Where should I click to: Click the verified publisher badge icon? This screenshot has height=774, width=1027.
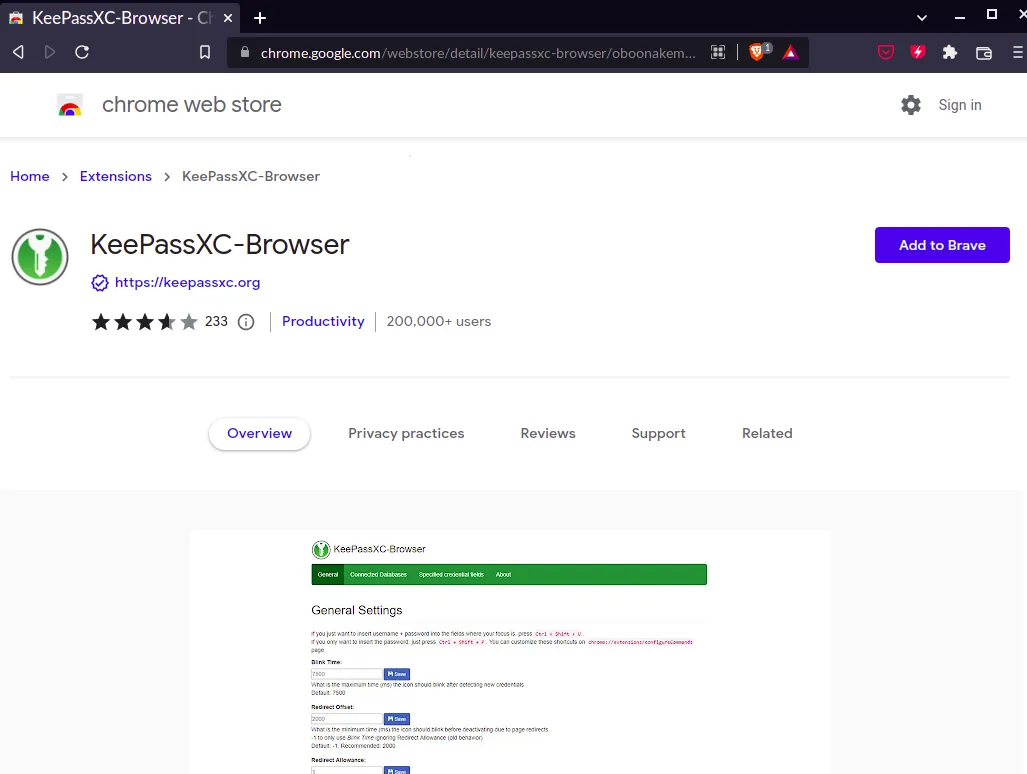[x=100, y=282]
